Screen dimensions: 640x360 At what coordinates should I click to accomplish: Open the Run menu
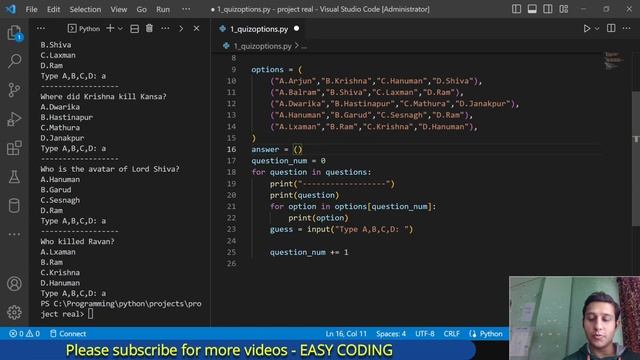[x=163, y=9]
